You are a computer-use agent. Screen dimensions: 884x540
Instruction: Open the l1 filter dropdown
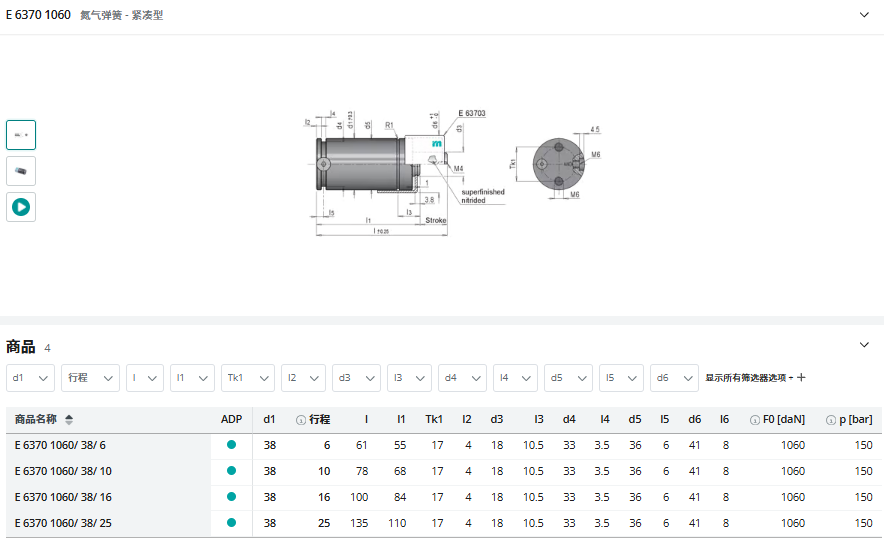192,378
